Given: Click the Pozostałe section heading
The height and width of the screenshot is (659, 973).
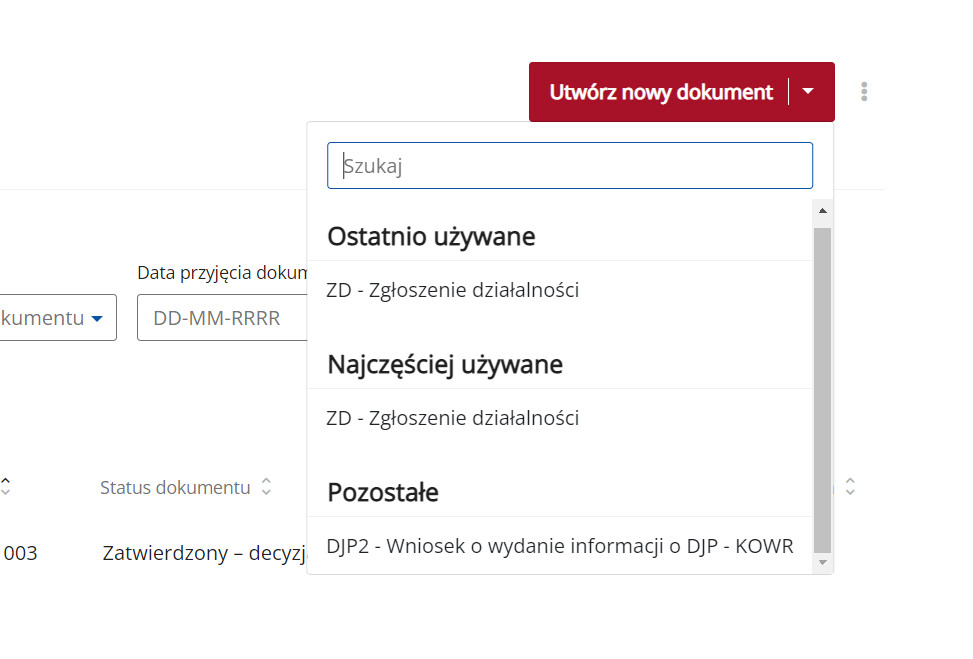Looking at the screenshot, I should click(383, 493).
